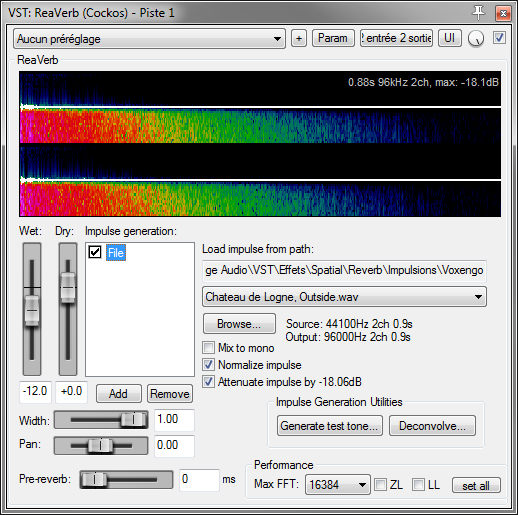This screenshot has width=518, height=515.
Task: Click the pin window icon in title bar
Action: (478, 13)
